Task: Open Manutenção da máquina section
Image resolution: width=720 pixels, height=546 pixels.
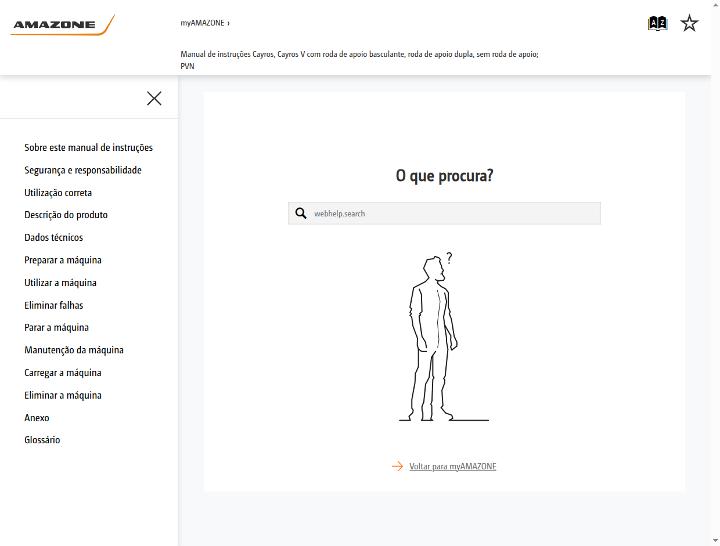Action: click(x=73, y=350)
